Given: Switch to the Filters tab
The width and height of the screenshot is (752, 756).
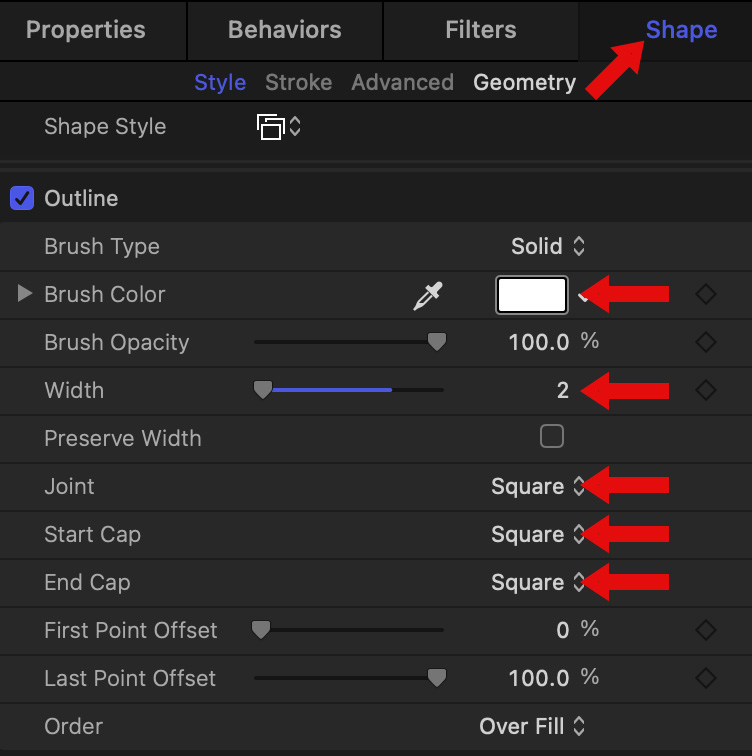Looking at the screenshot, I should (x=480, y=30).
